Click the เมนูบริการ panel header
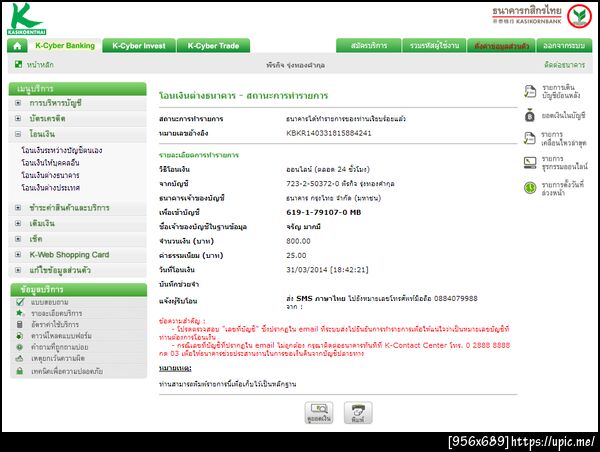This screenshot has height=452, width=600. tap(77, 89)
